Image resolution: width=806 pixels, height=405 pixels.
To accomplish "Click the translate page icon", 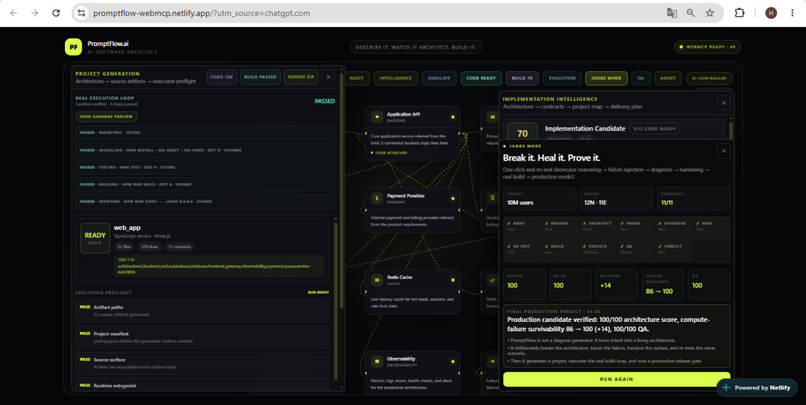I will (672, 13).
